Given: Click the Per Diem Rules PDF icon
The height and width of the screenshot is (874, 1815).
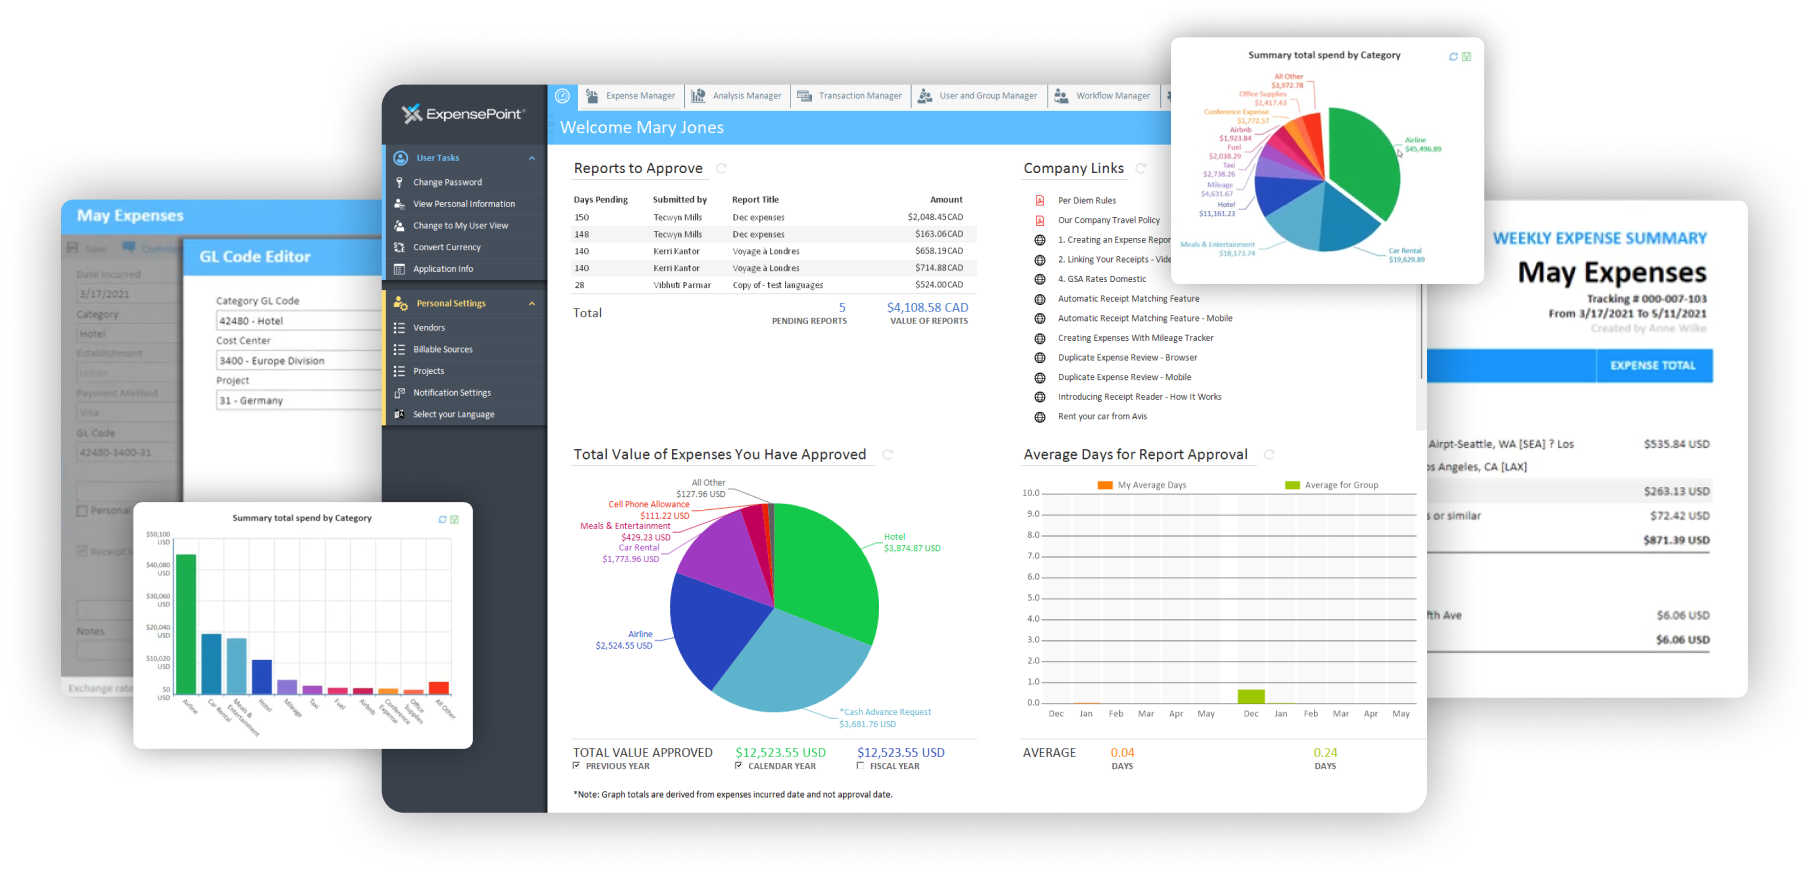Looking at the screenshot, I should click(1039, 201).
